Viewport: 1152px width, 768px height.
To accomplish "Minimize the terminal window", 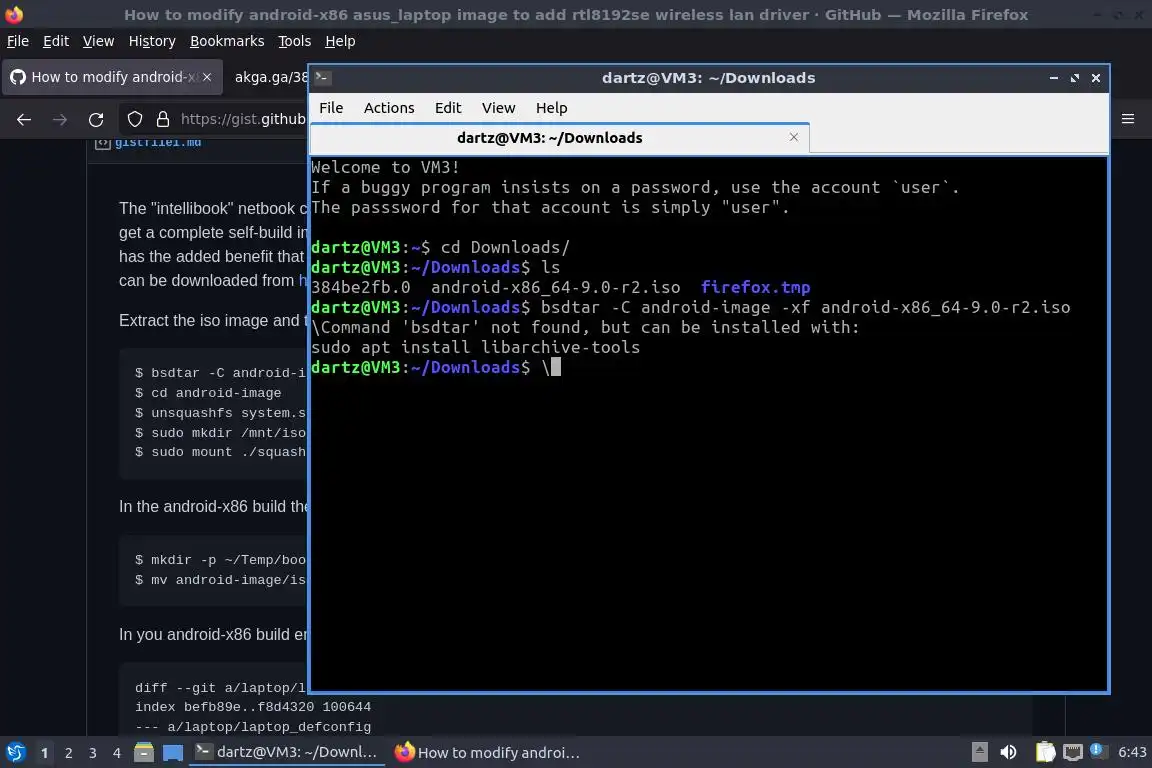I will pos(1054,78).
